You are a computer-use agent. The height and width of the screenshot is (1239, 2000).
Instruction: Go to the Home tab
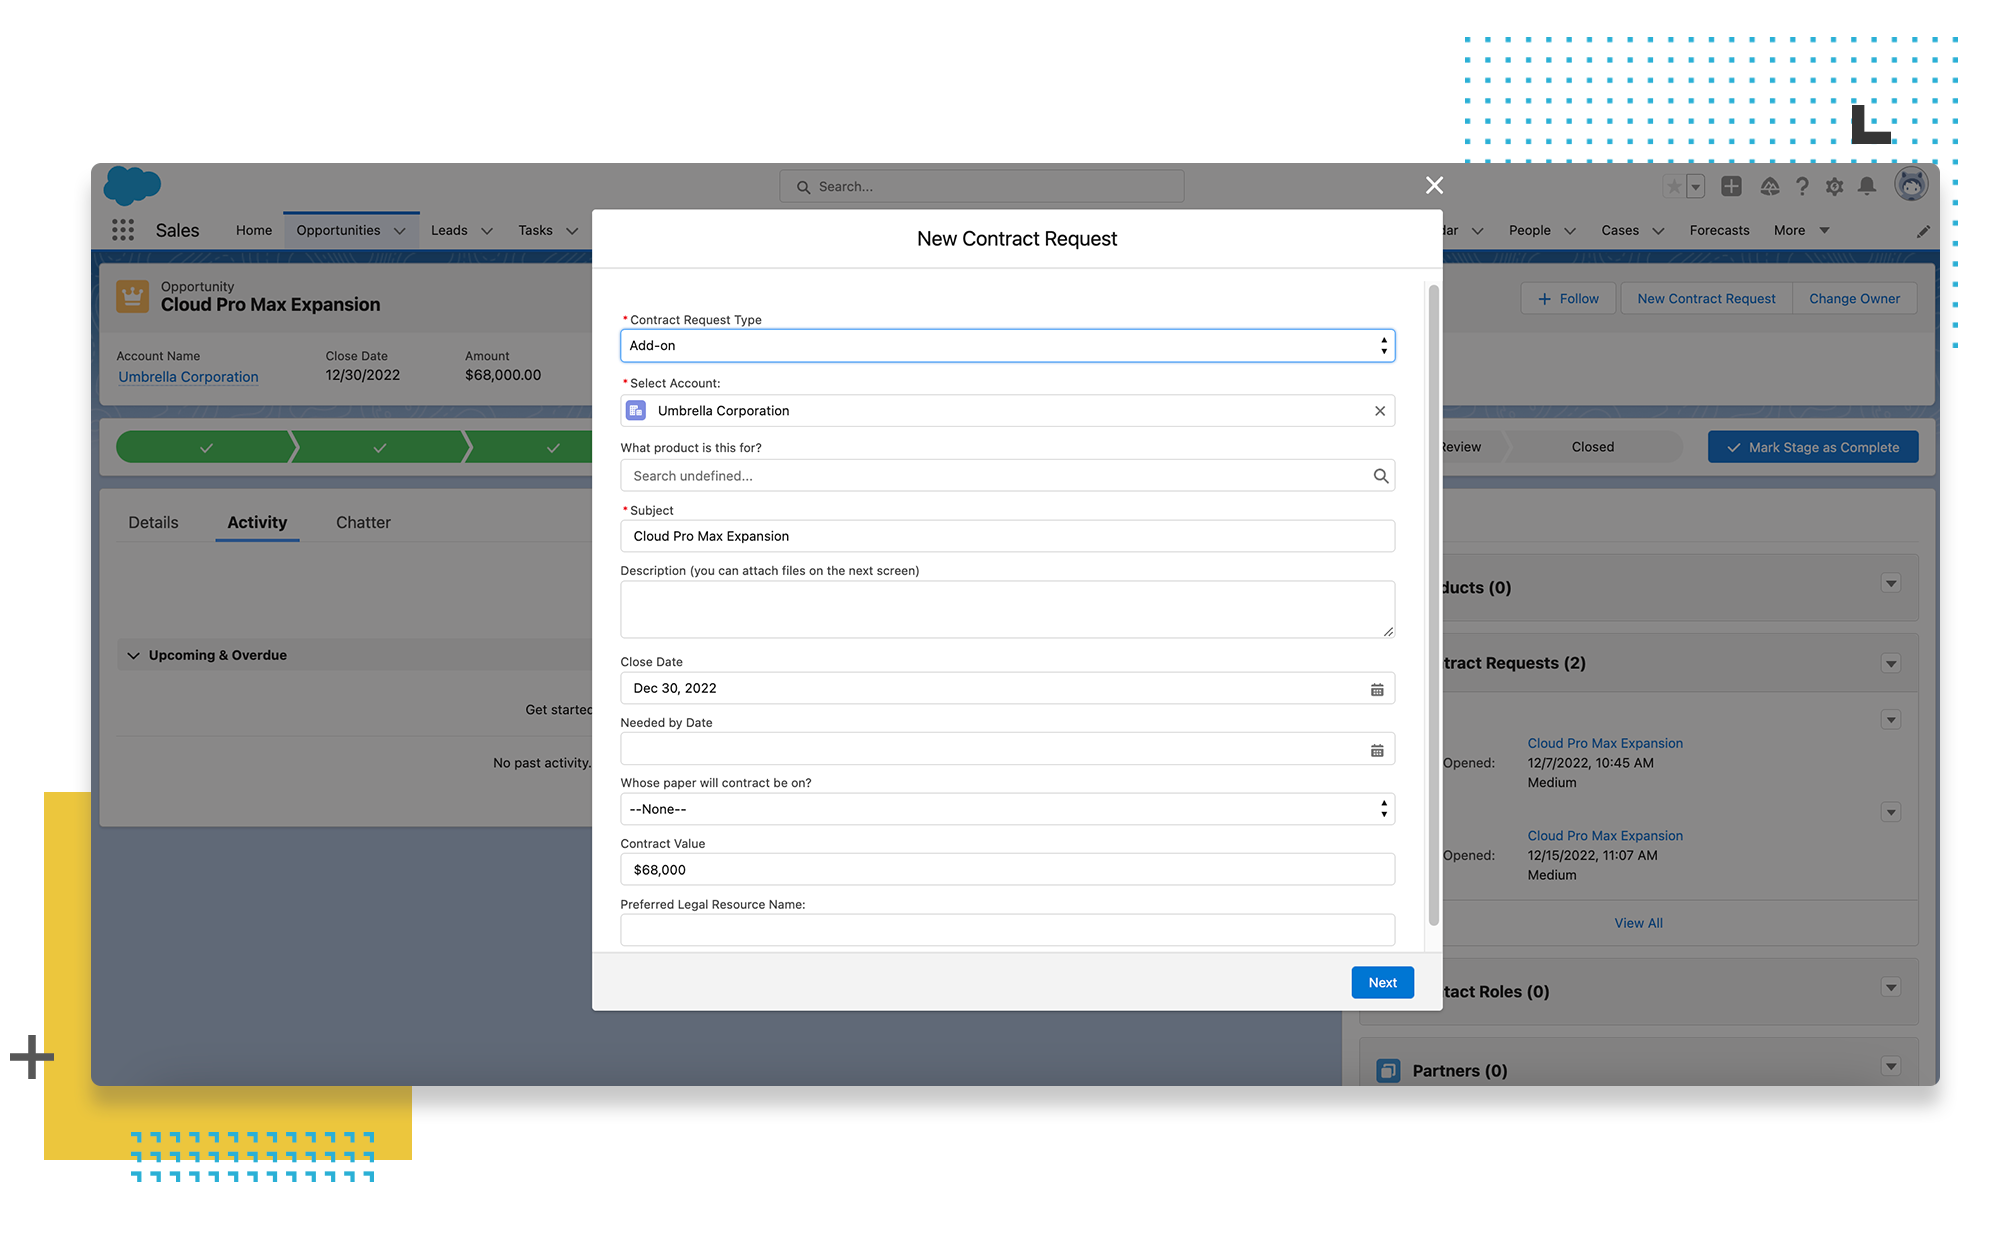click(x=254, y=230)
